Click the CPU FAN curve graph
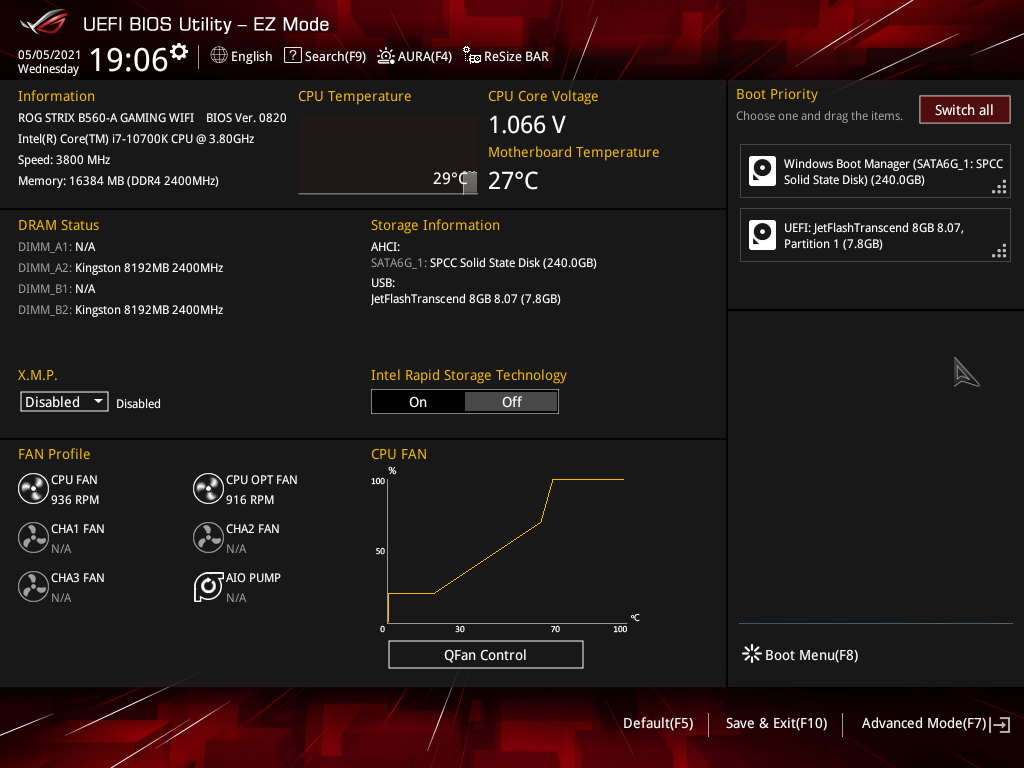This screenshot has height=768, width=1024. (506, 549)
